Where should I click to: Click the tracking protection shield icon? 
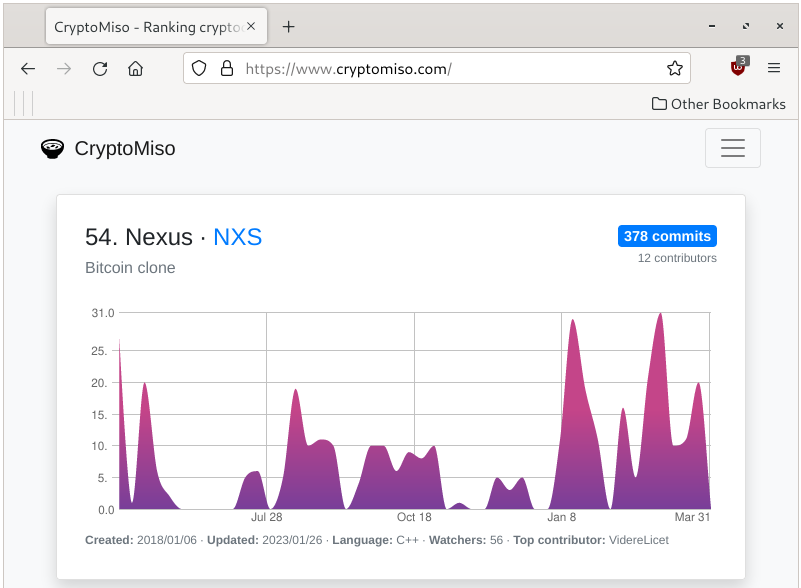(x=199, y=68)
